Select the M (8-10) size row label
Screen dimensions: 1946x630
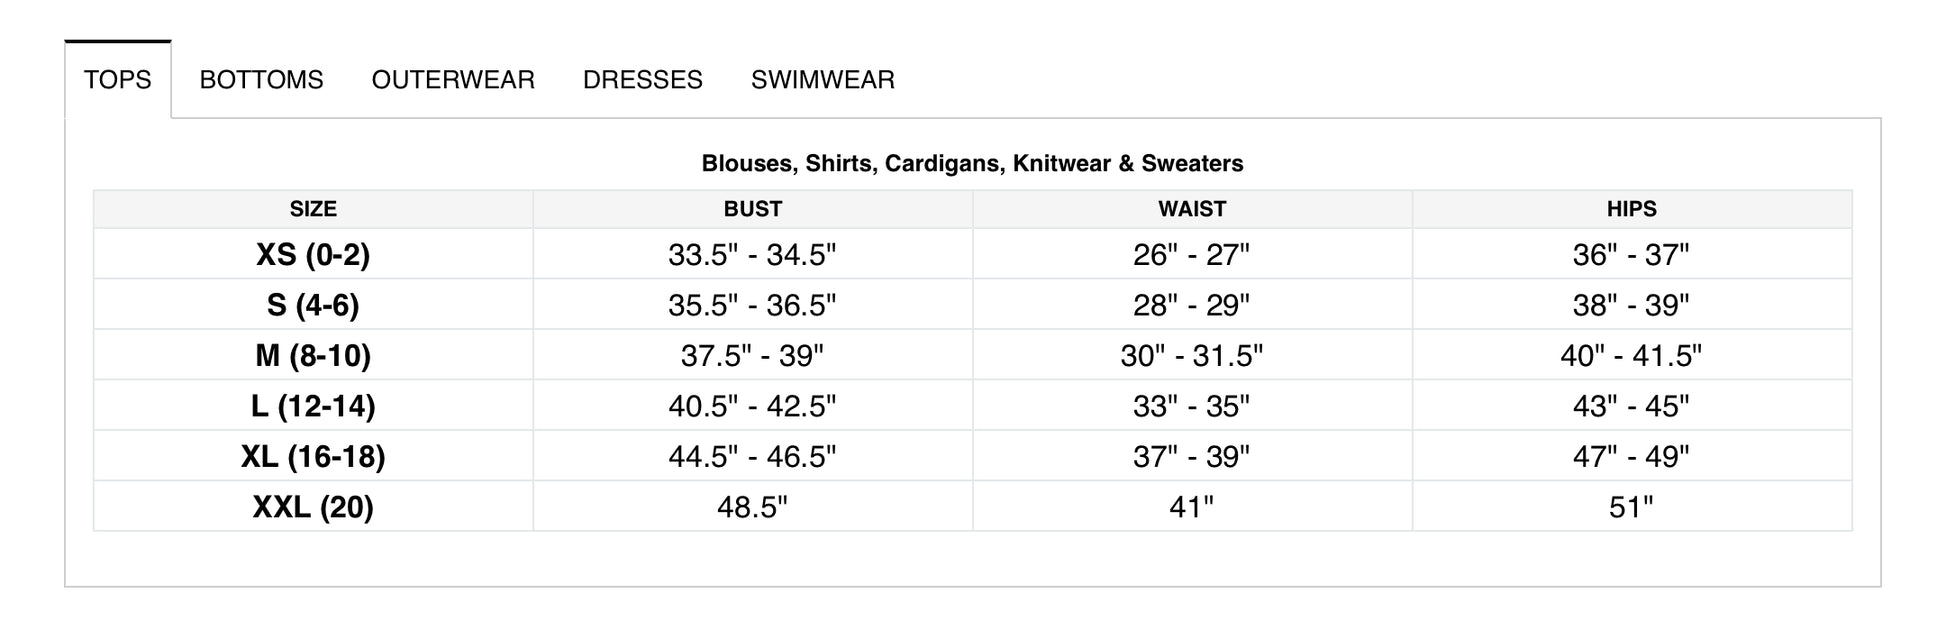313,355
